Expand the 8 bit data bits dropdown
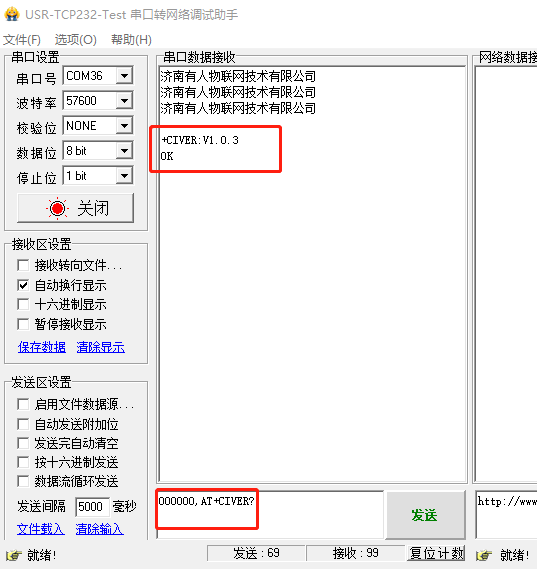Screen dimensions: 537x569 [124, 151]
